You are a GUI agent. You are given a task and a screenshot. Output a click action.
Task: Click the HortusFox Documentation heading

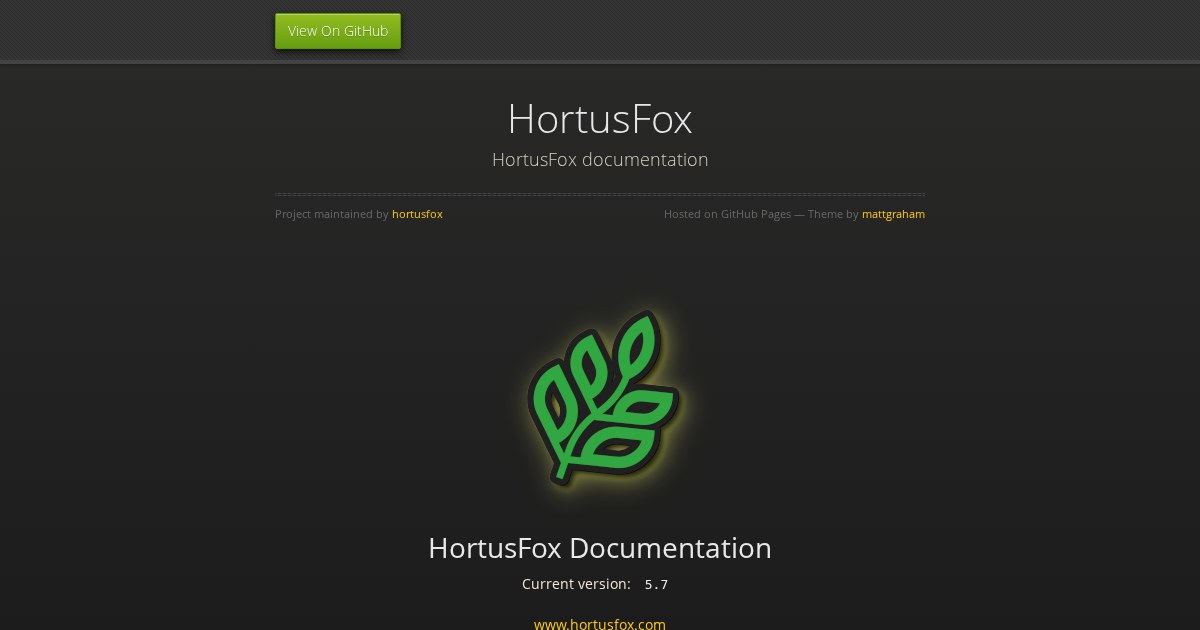600,548
